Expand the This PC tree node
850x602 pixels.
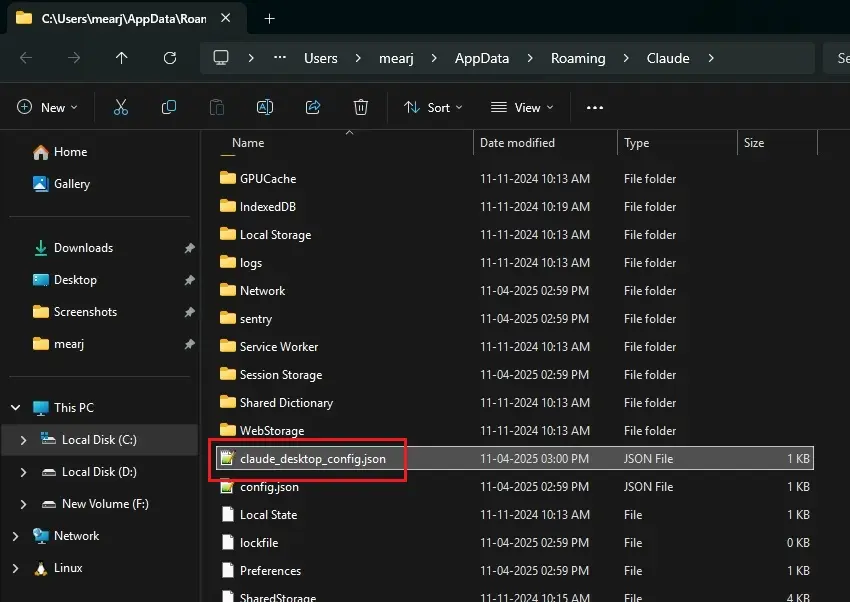point(16,408)
